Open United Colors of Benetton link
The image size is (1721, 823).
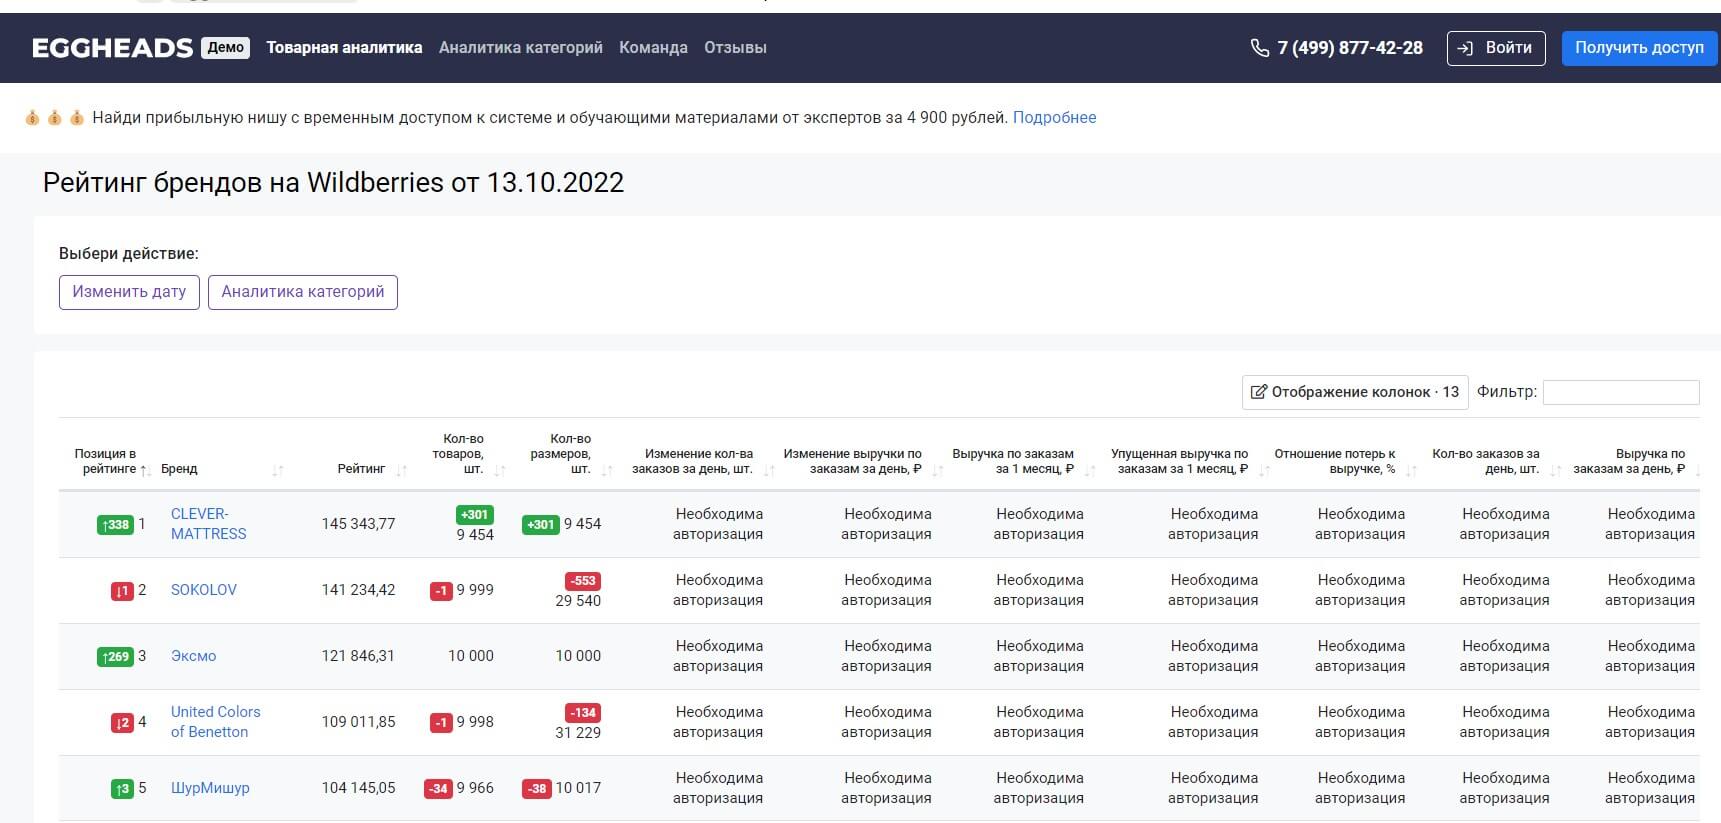click(x=215, y=722)
